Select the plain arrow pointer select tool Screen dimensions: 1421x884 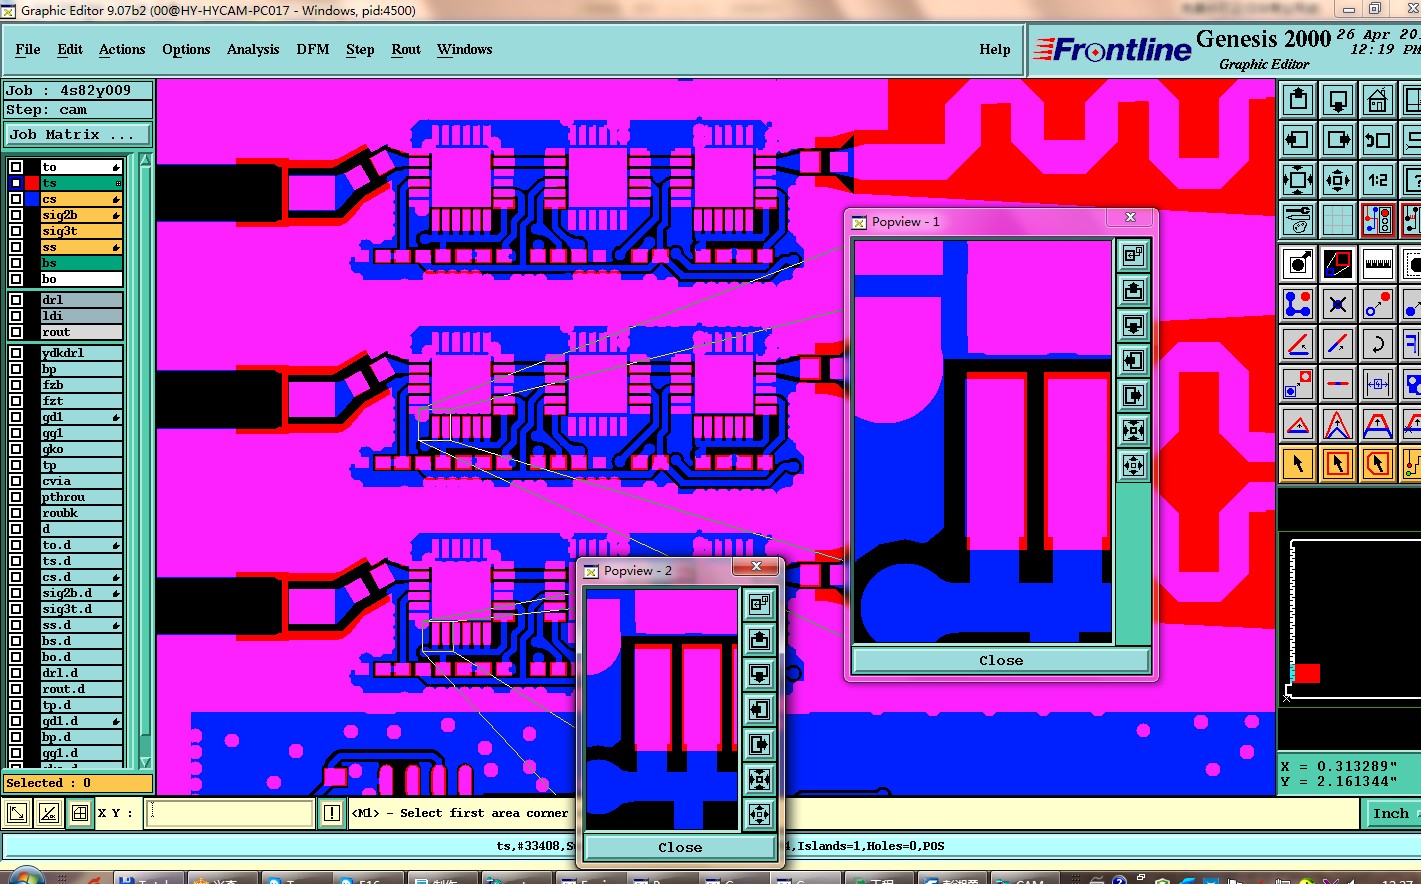(x=1298, y=464)
